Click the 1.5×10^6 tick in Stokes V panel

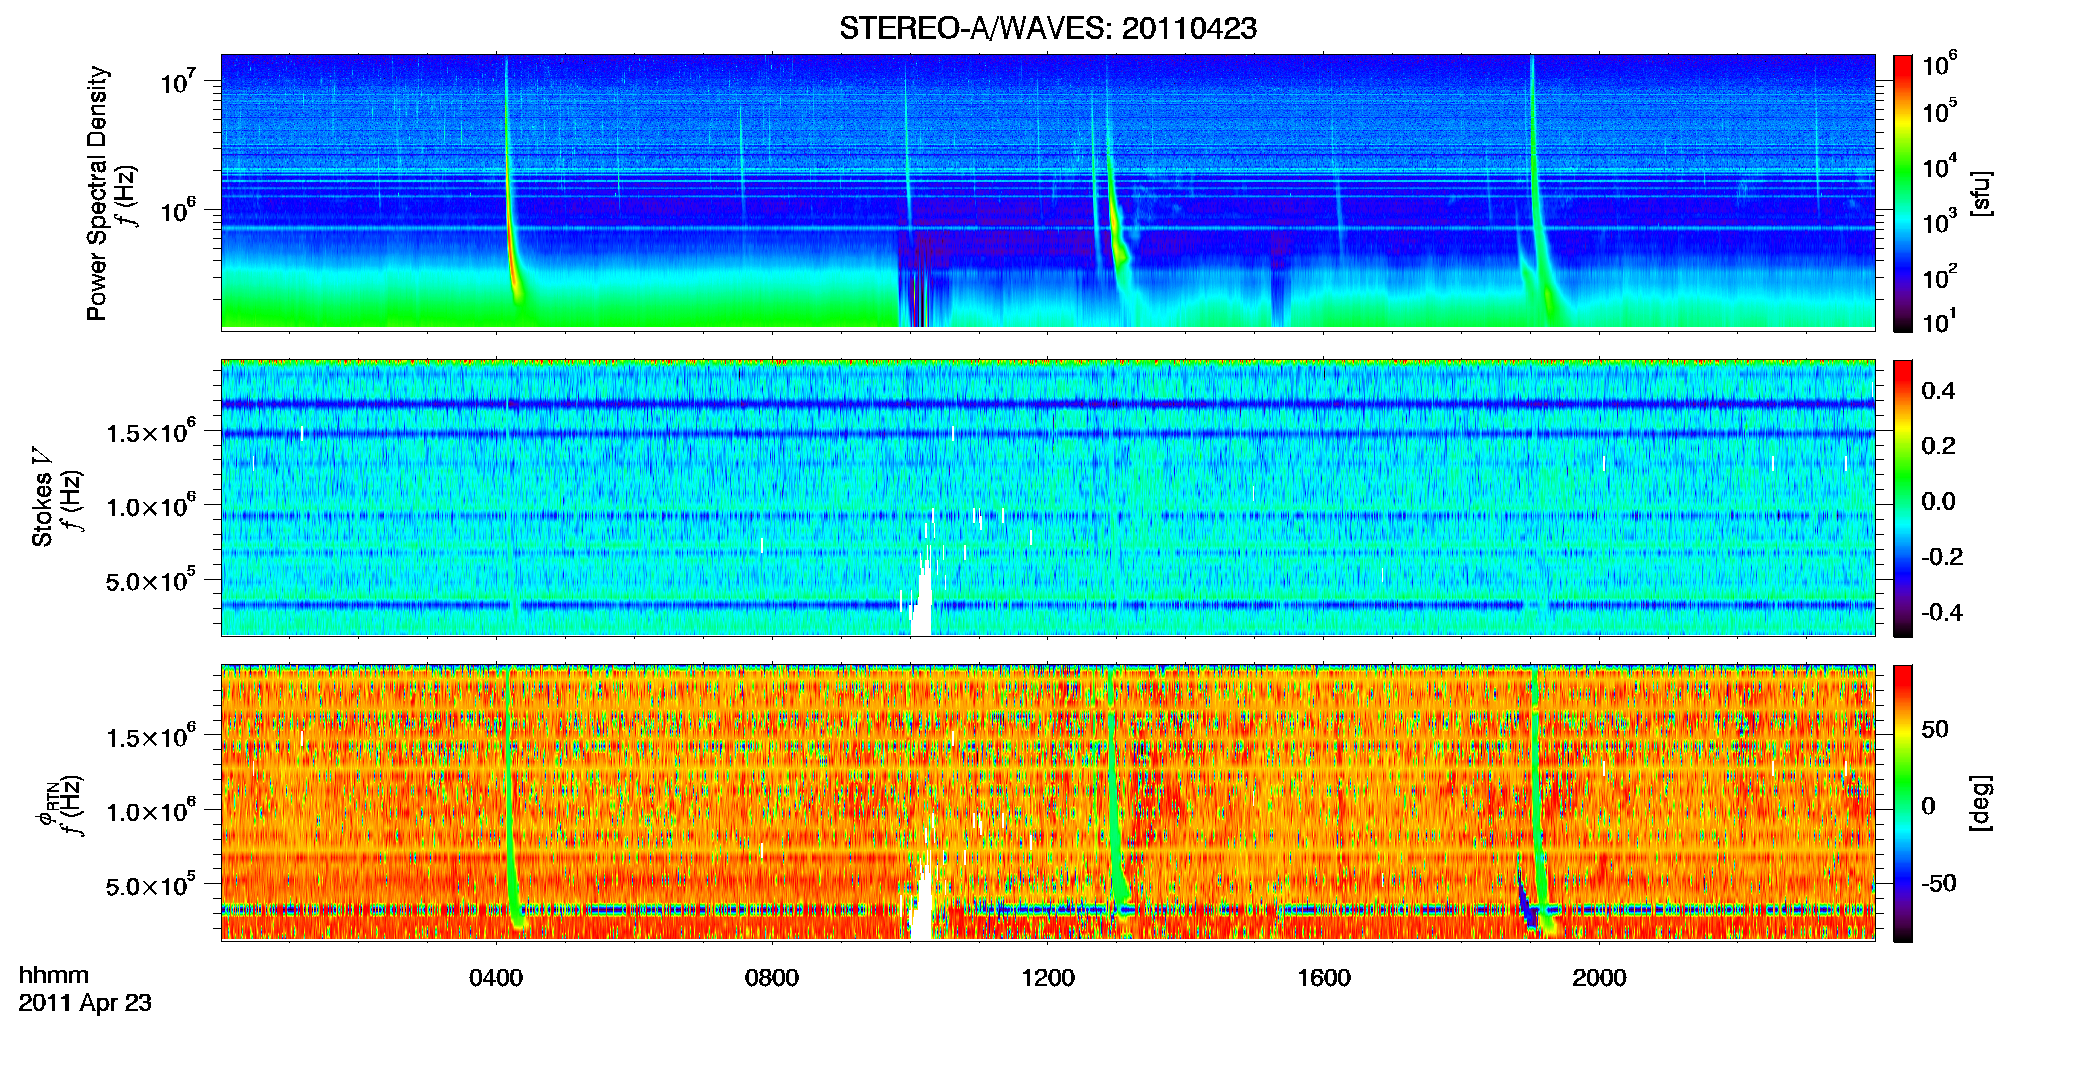(151, 432)
